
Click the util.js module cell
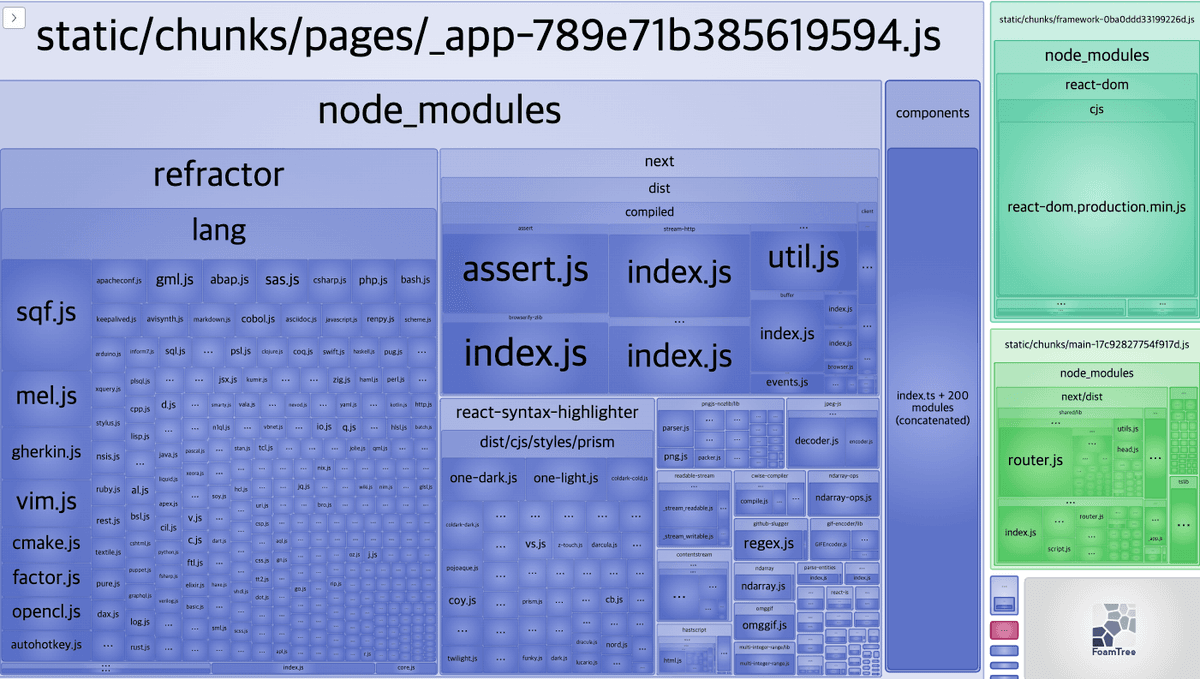(803, 258)
